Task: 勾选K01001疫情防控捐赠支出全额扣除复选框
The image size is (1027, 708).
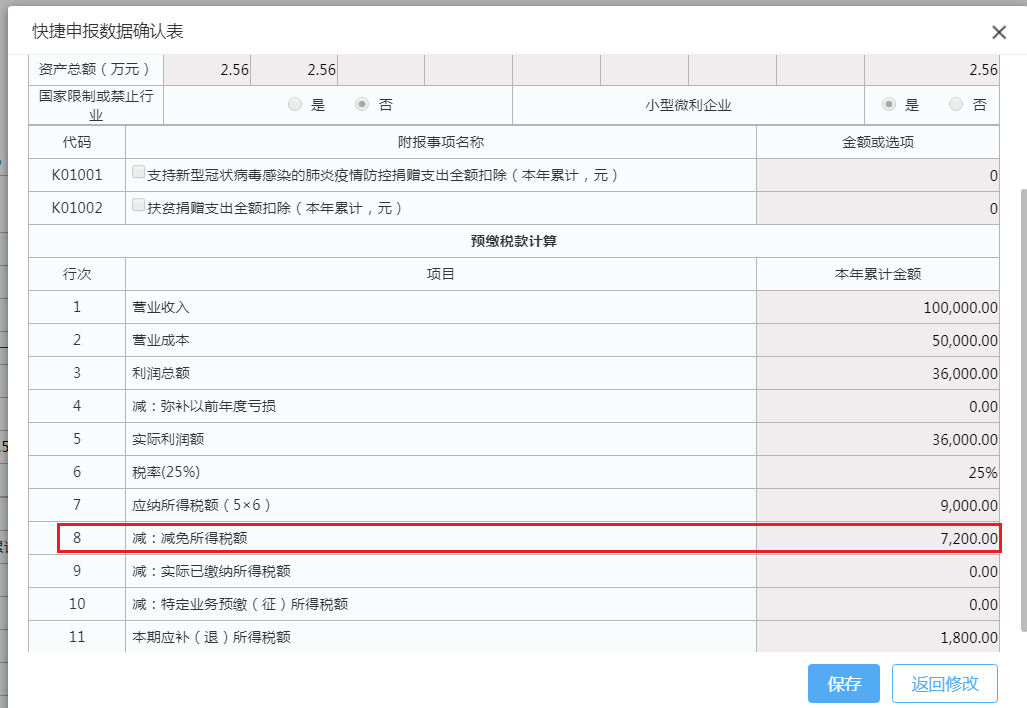Action: click(x=137, y=170)
